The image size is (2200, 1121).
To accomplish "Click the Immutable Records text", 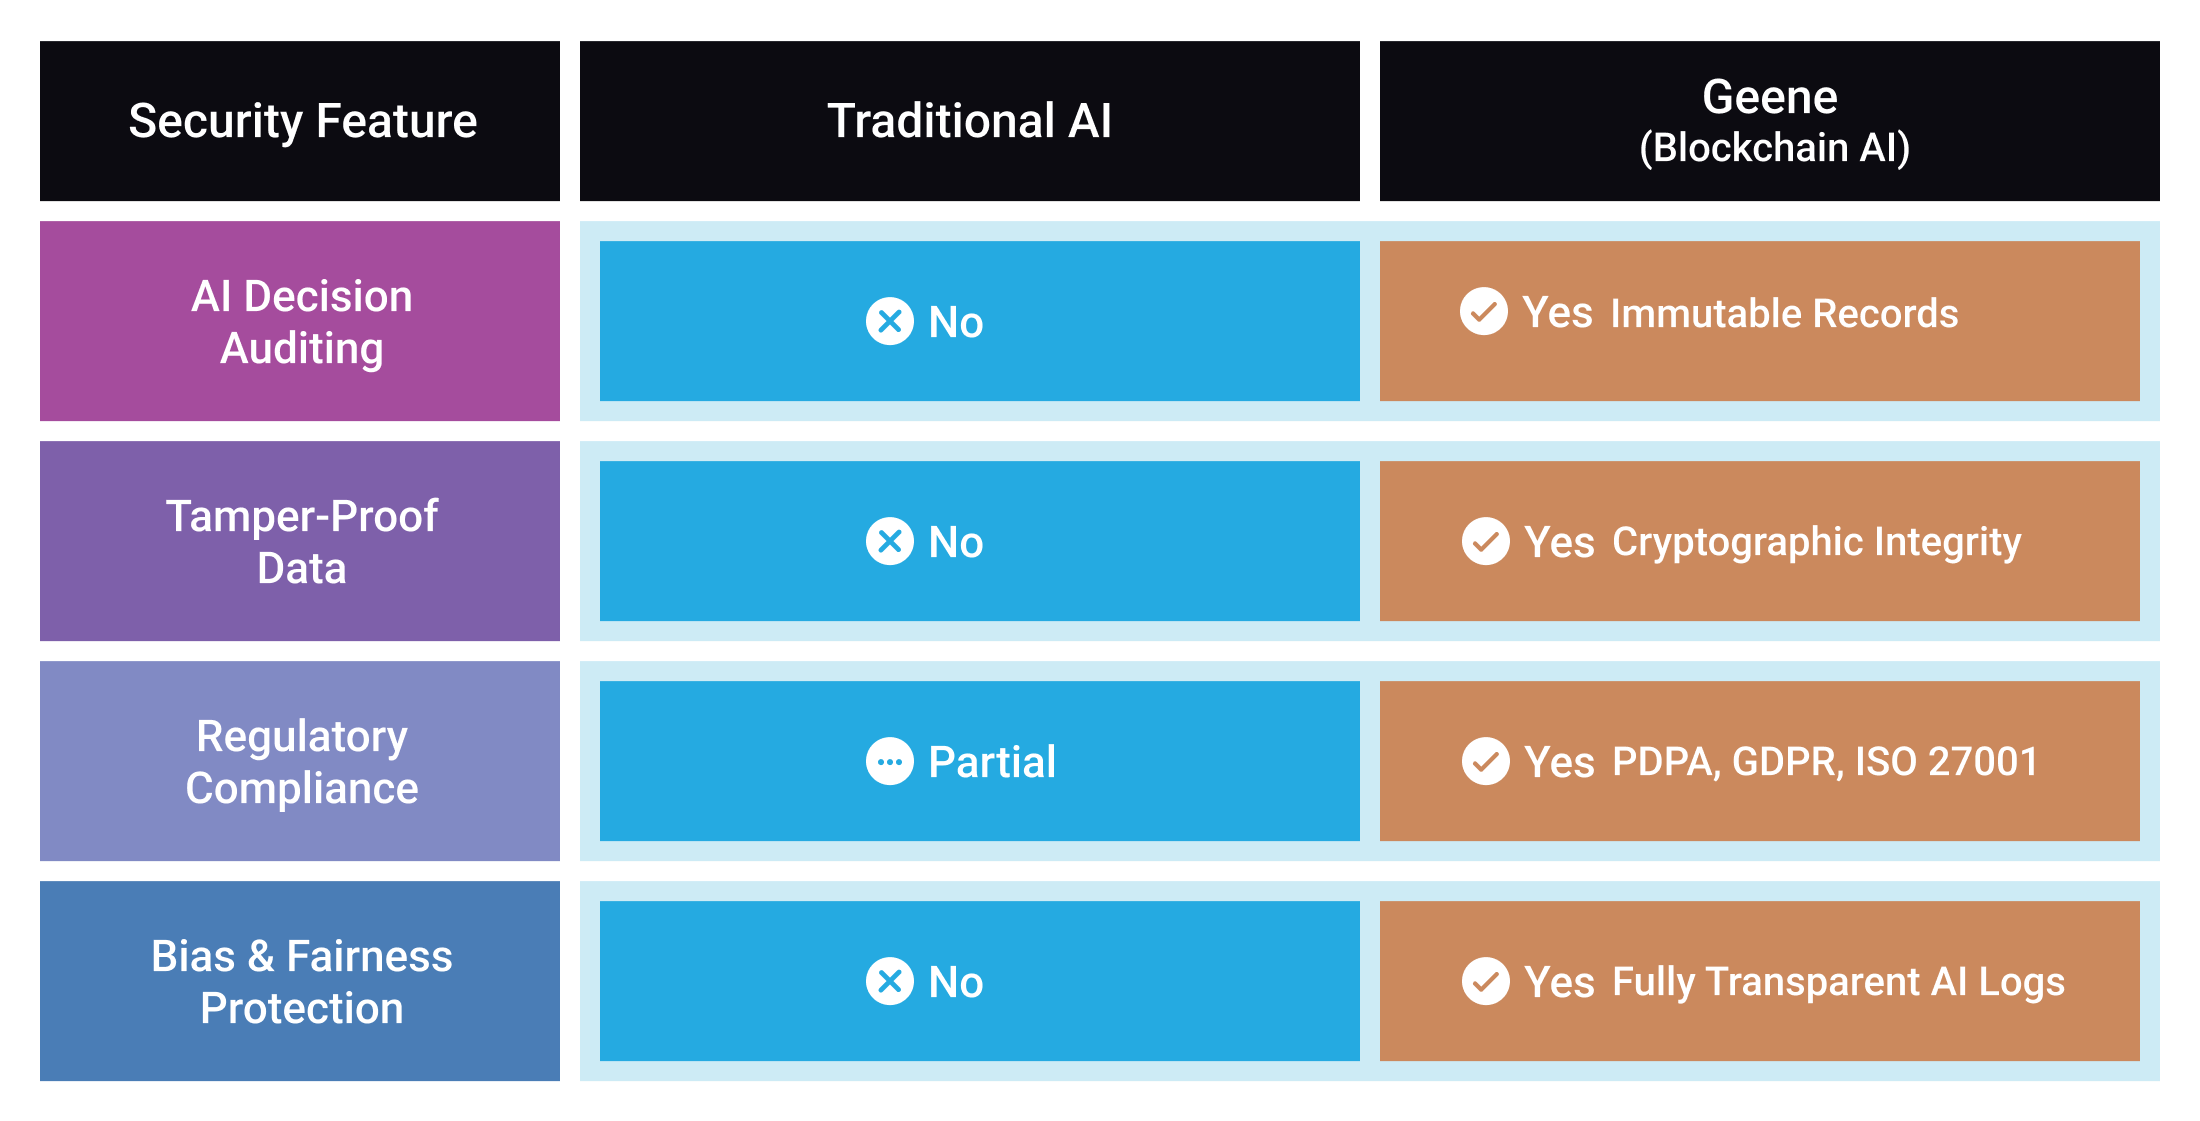I will [1784, 313].
